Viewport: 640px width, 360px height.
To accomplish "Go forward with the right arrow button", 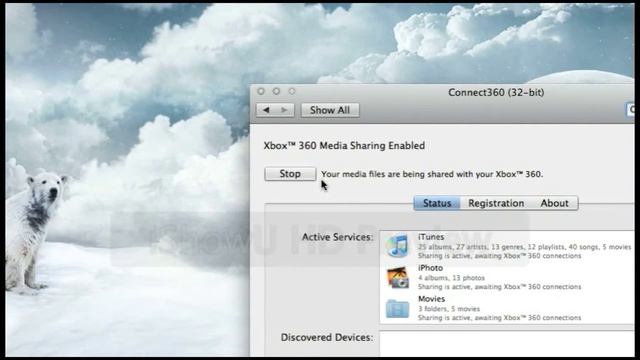I will 284,110.
